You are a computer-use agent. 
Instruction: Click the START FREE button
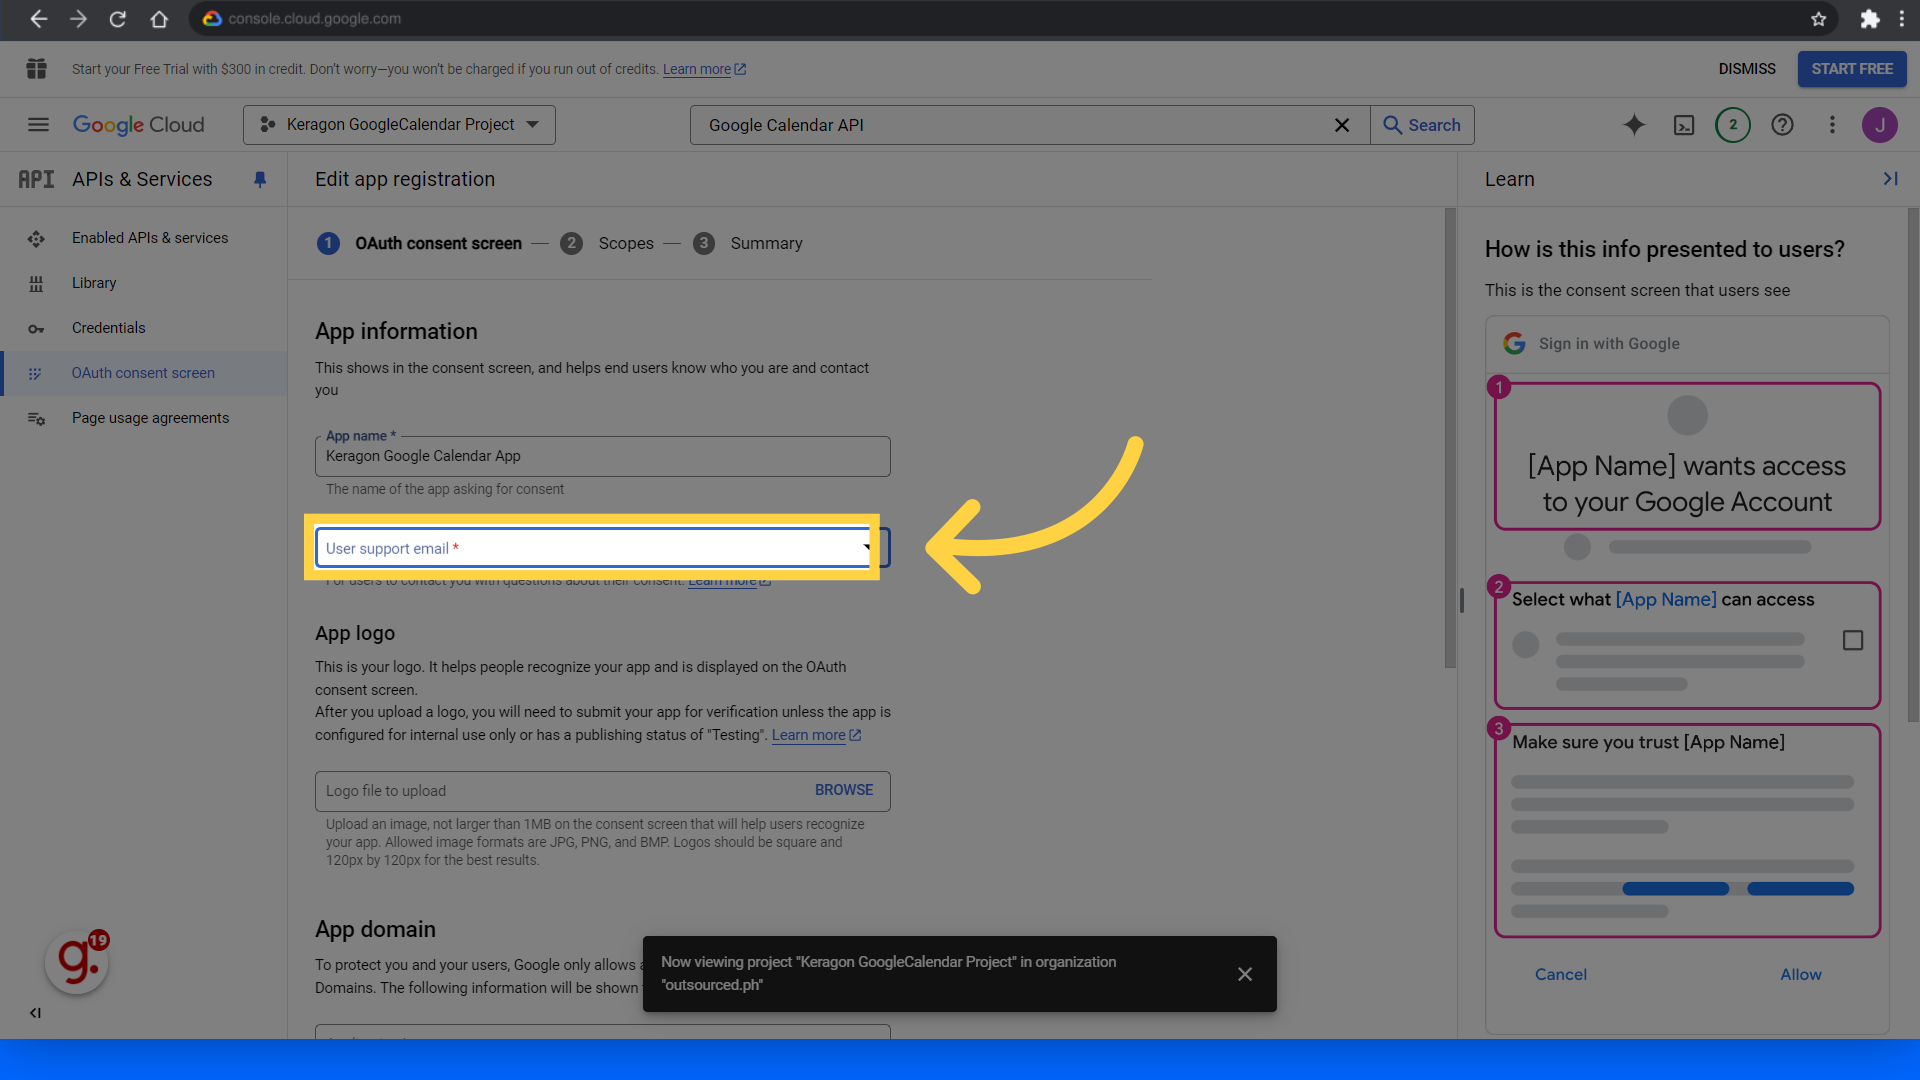(1852, 69)
